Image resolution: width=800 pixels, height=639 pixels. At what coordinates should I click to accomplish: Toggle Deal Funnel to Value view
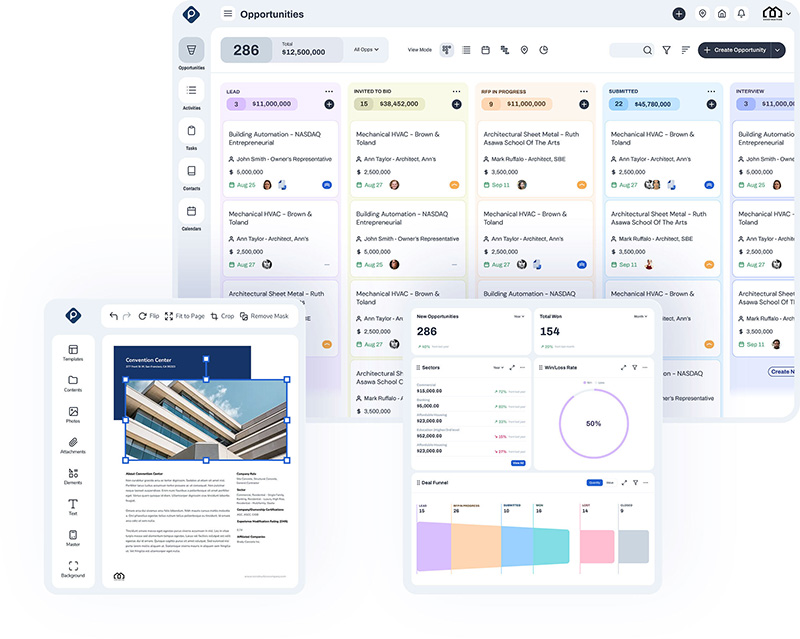(x=610, y=482)
